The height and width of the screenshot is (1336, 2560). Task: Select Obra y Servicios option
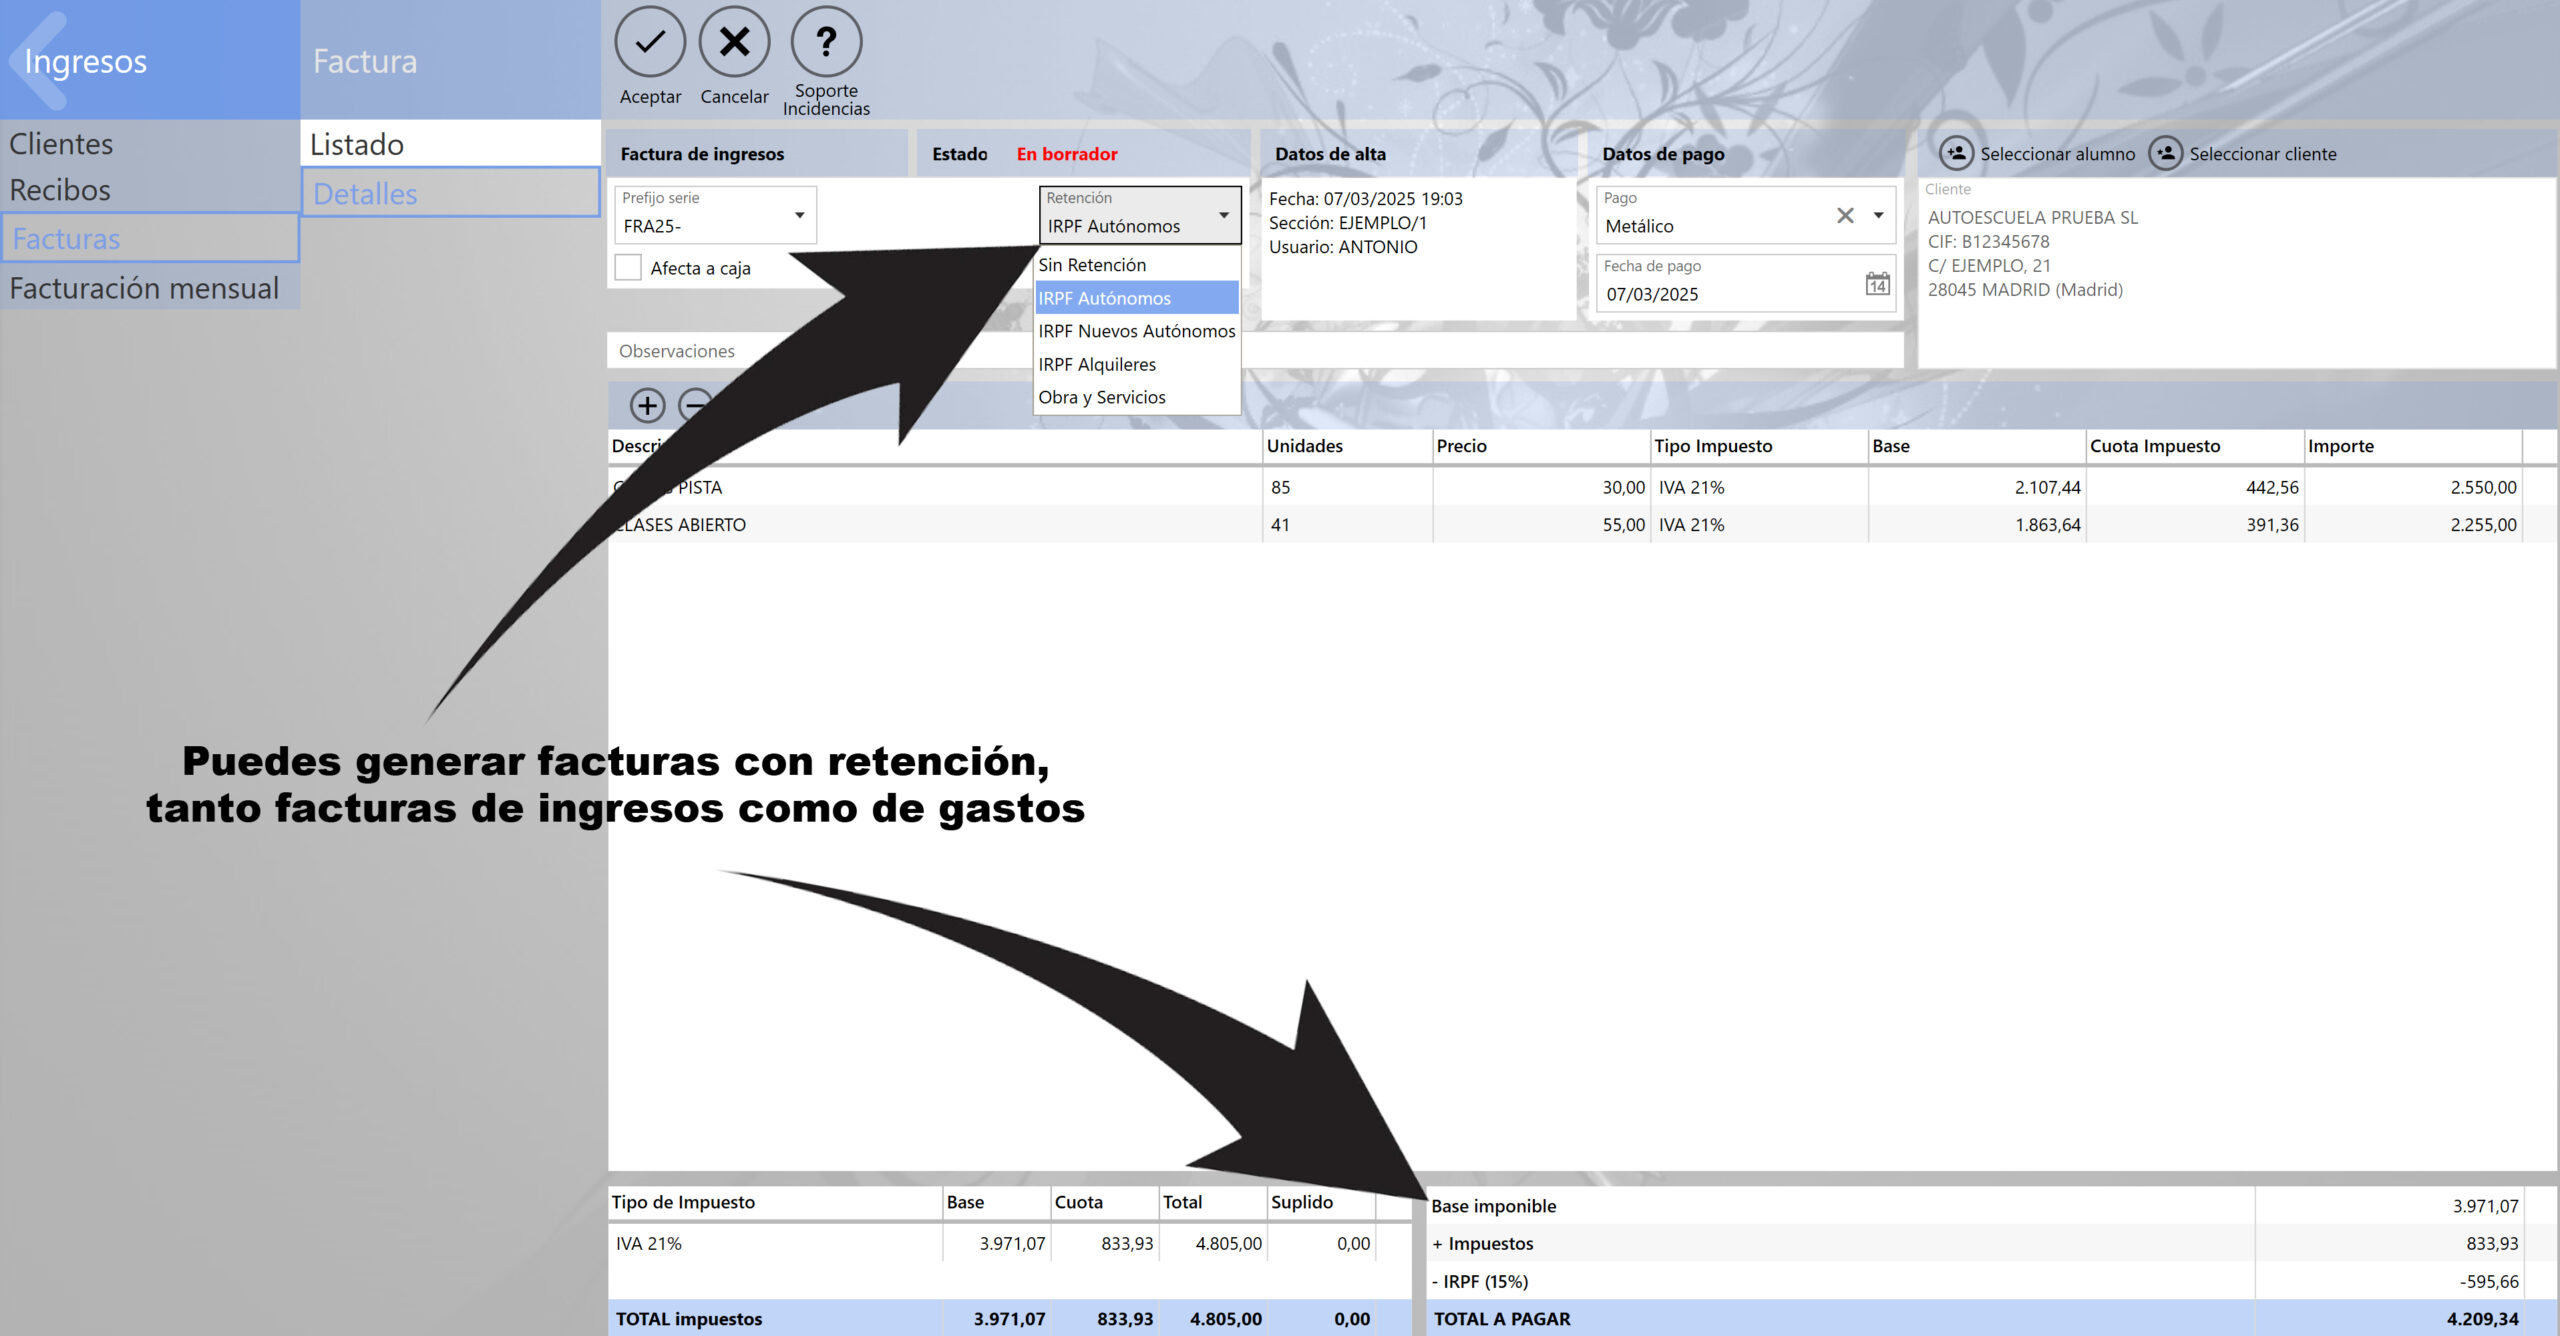click(1137, 397)
